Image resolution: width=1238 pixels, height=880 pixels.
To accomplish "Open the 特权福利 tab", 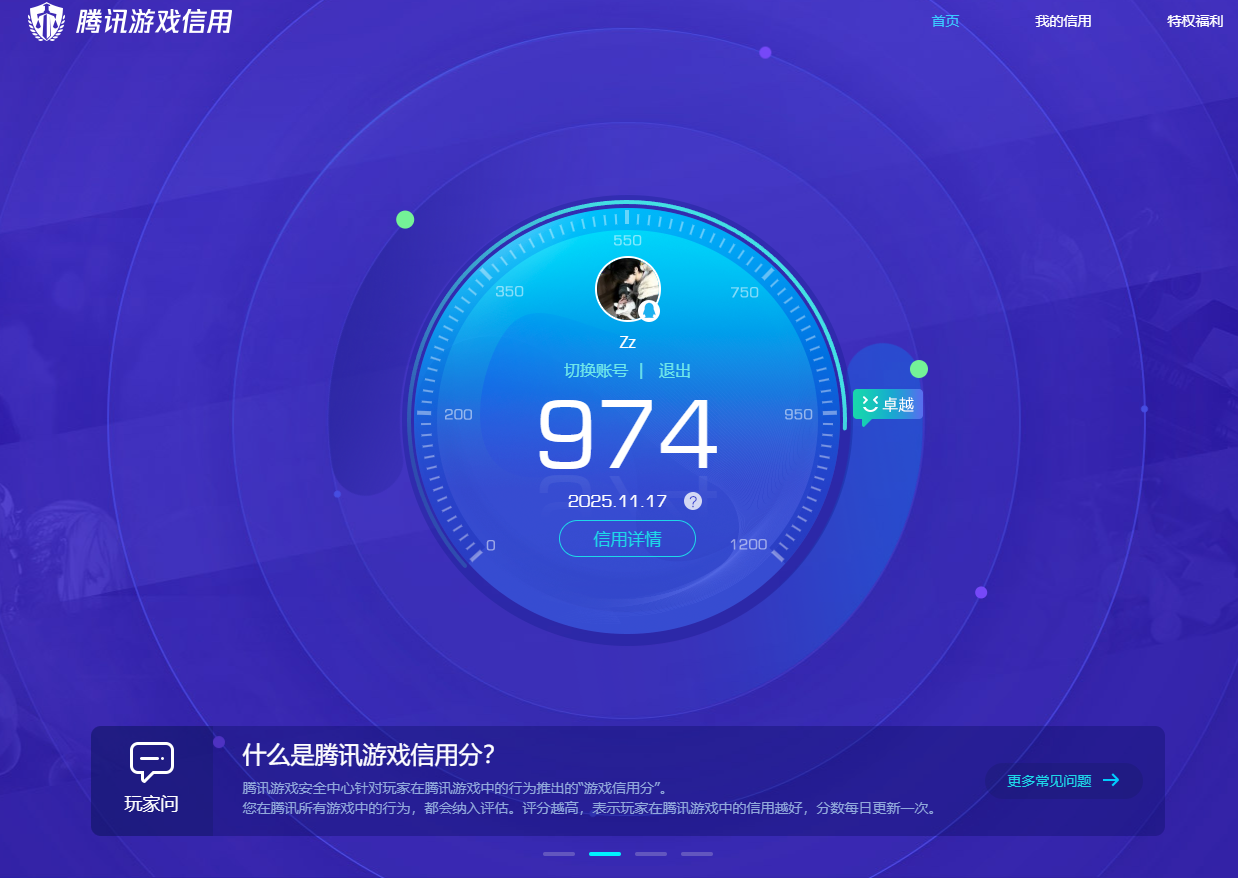I will 1193,20.
